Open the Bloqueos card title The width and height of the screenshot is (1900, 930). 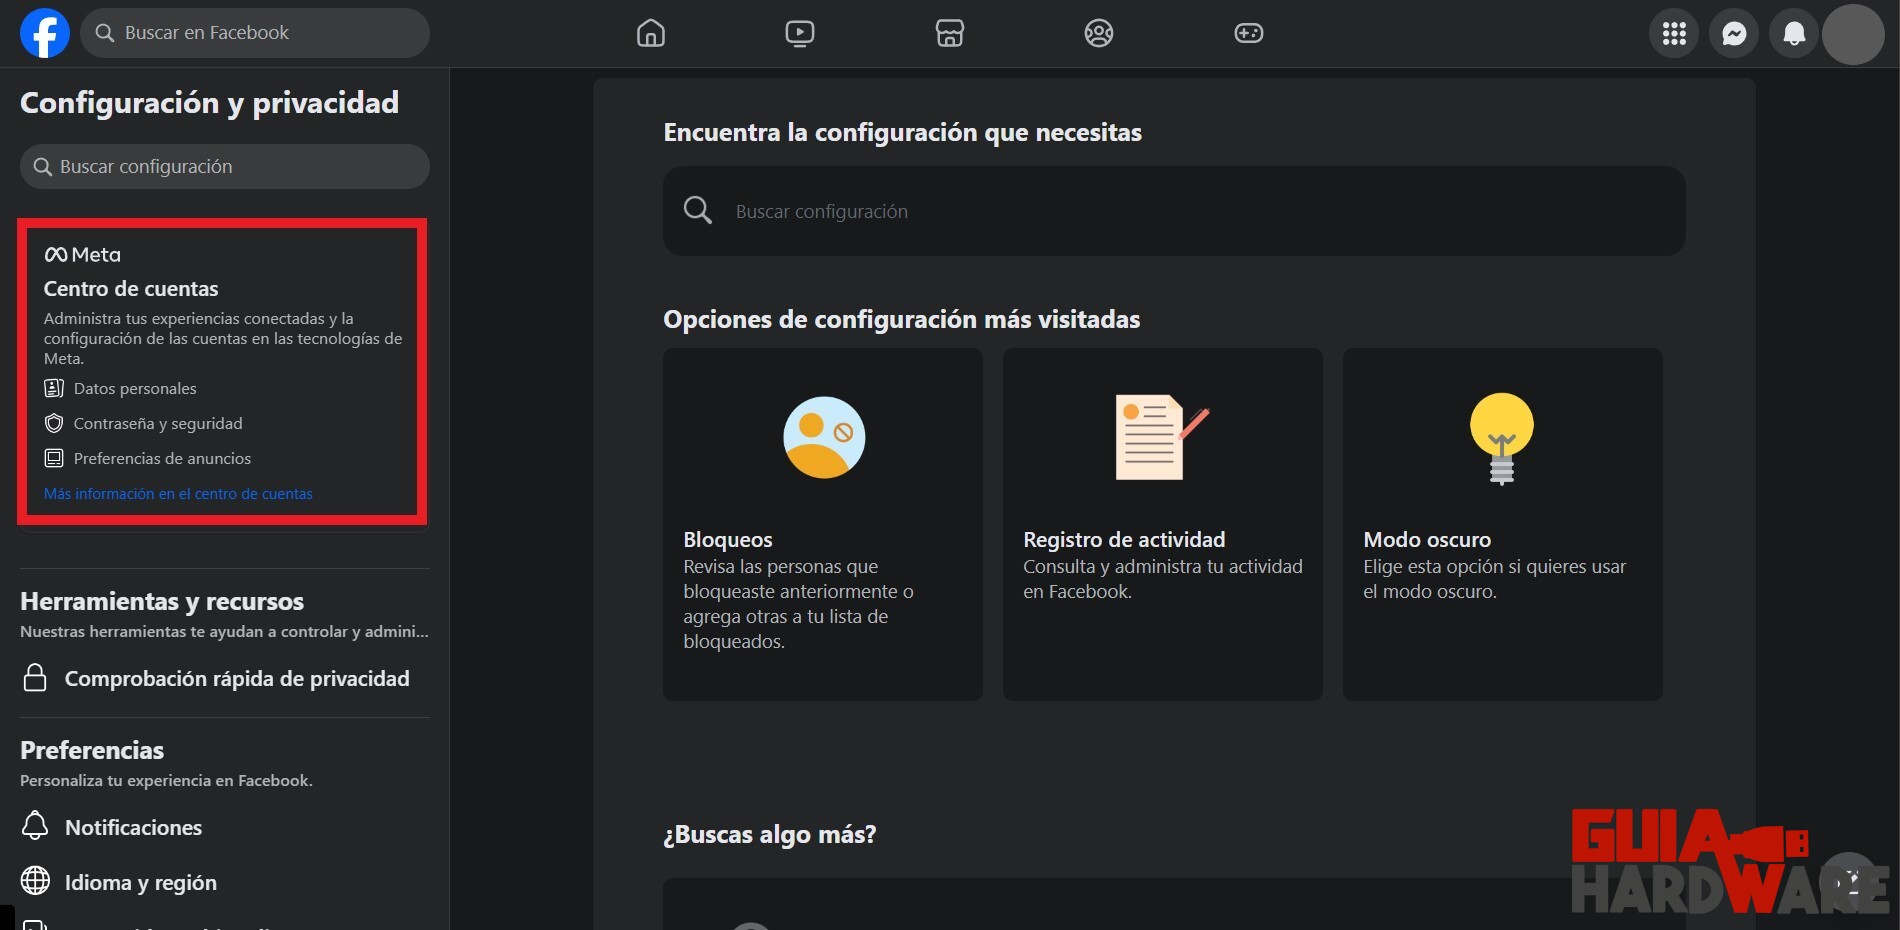pos(728,540)
